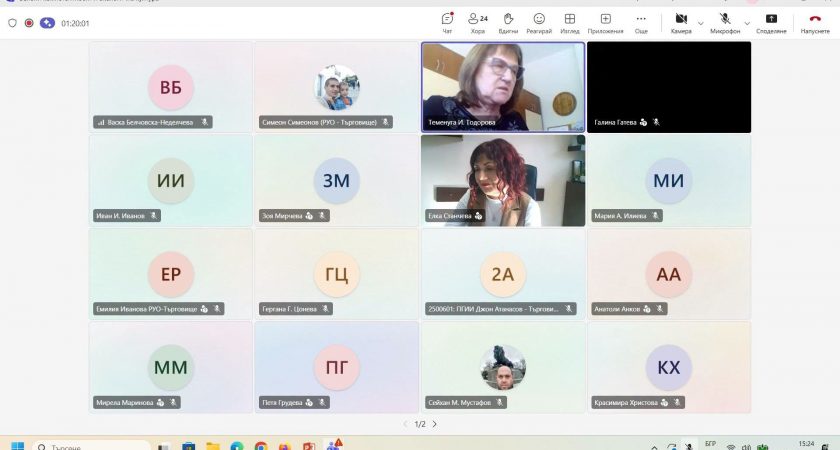This screenshot has height=450, width=840.
Task: Click the name label Мария А. Илиева
Action: (620, 216)
